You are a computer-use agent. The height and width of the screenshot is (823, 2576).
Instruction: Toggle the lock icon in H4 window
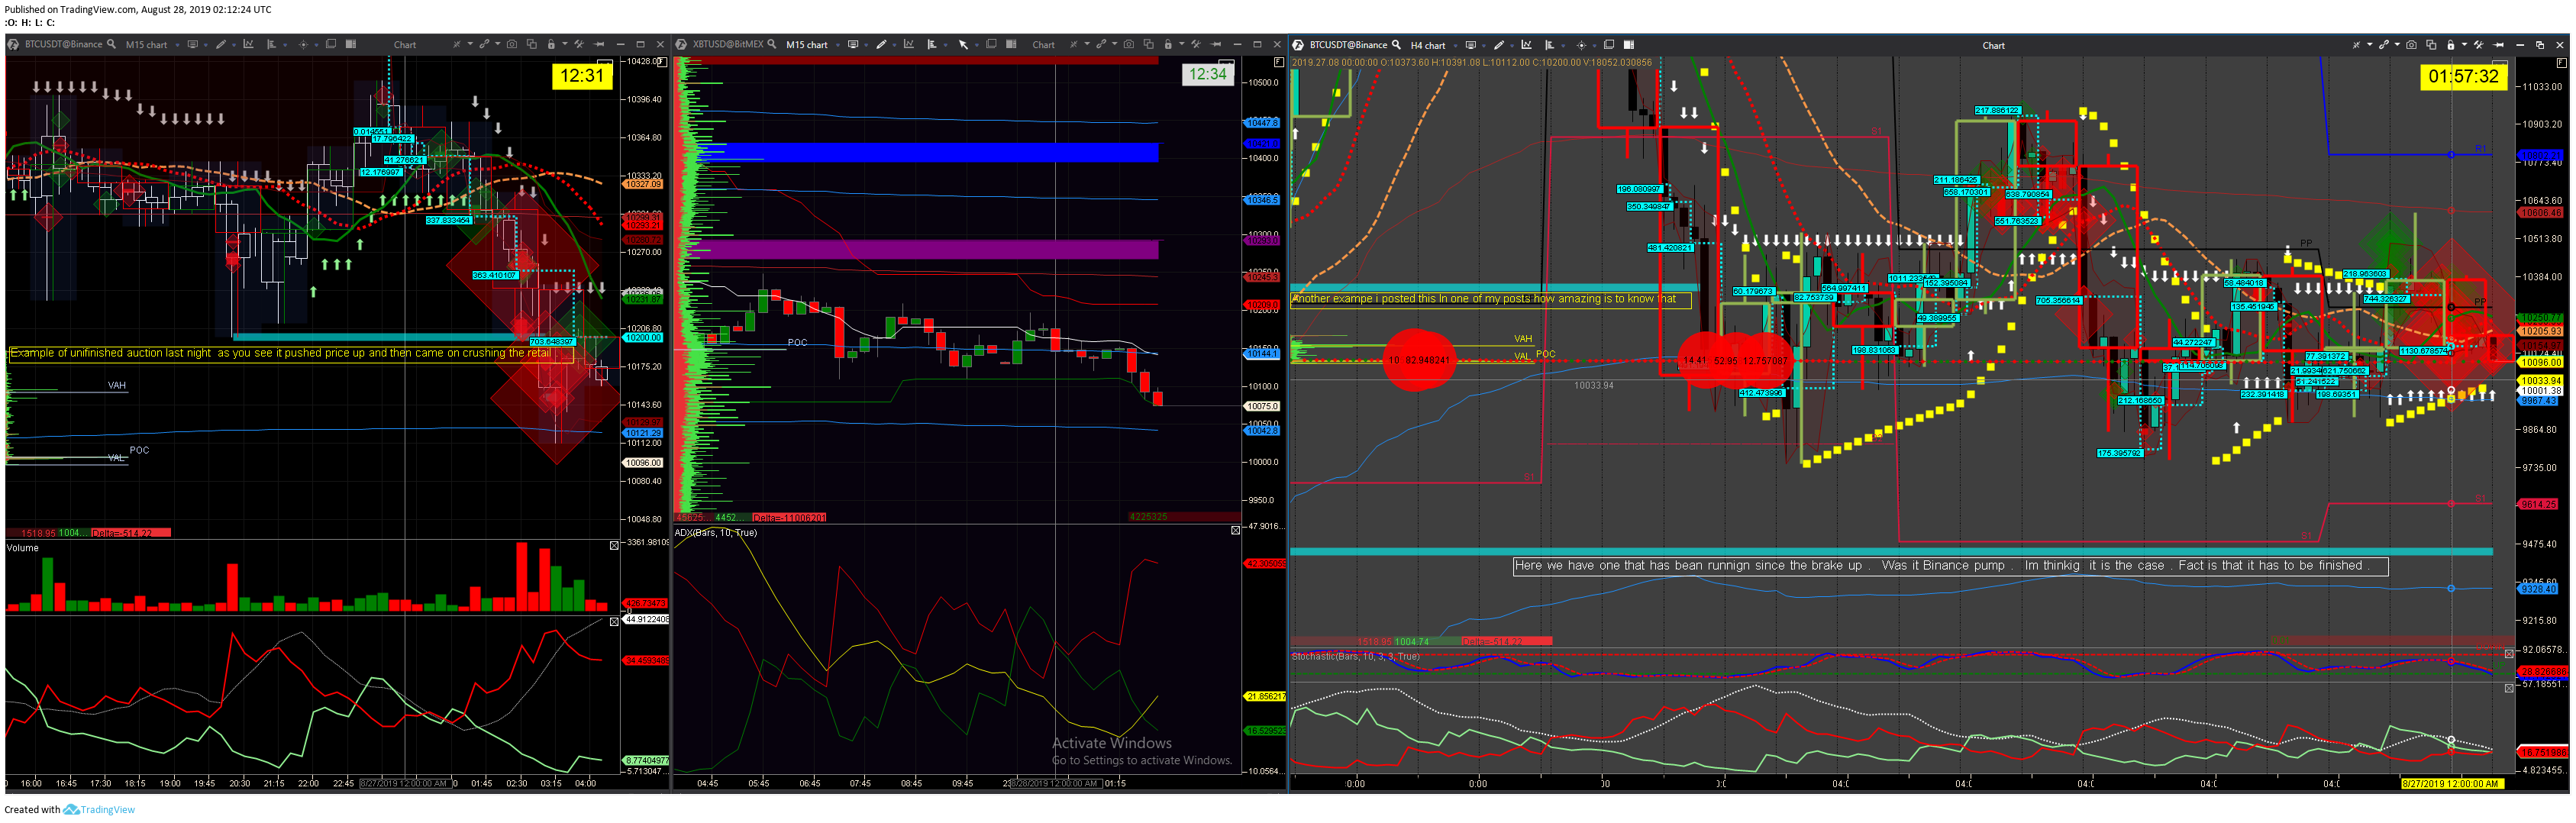click(2451, 45)
